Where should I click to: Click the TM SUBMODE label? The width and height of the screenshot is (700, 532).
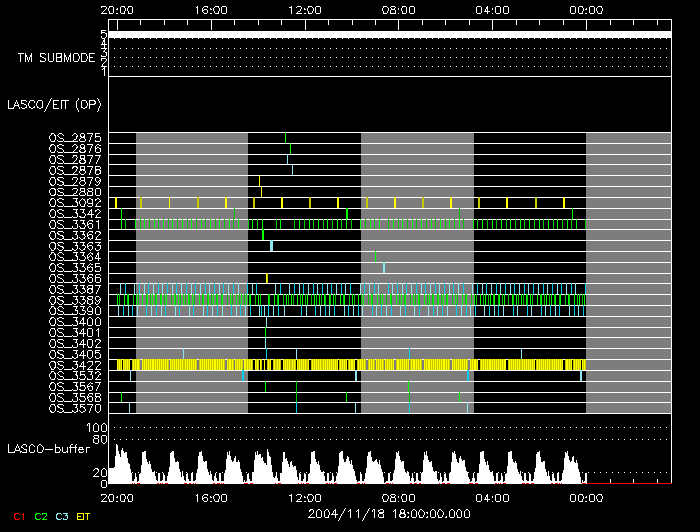coord(56,57)
